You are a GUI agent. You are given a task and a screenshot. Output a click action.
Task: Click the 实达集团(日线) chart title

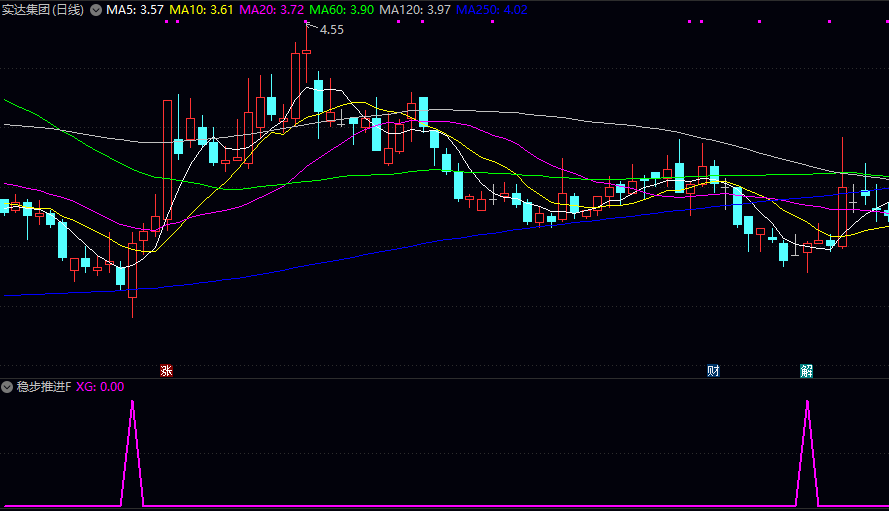(43, 10)
